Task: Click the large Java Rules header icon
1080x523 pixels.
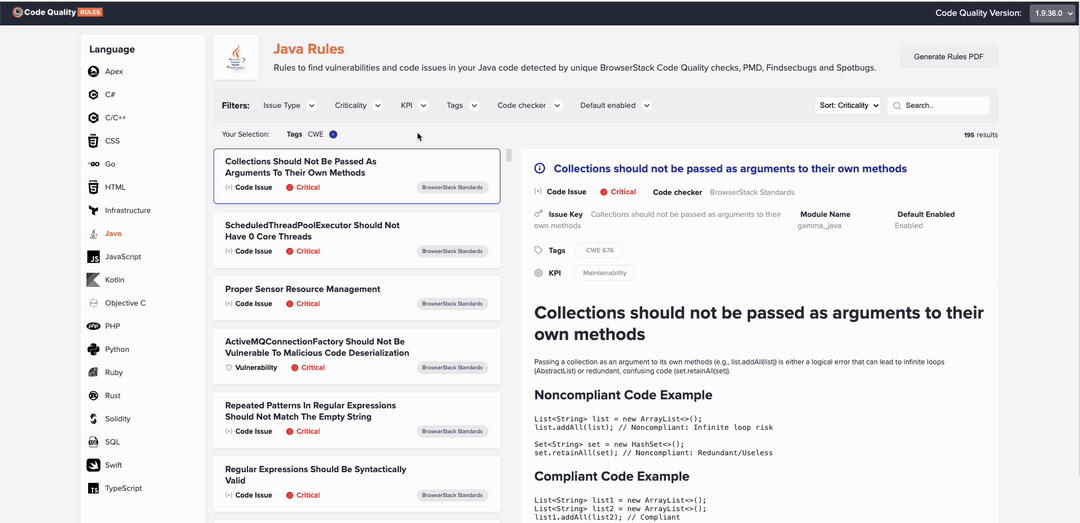Action: coord(236,57)
